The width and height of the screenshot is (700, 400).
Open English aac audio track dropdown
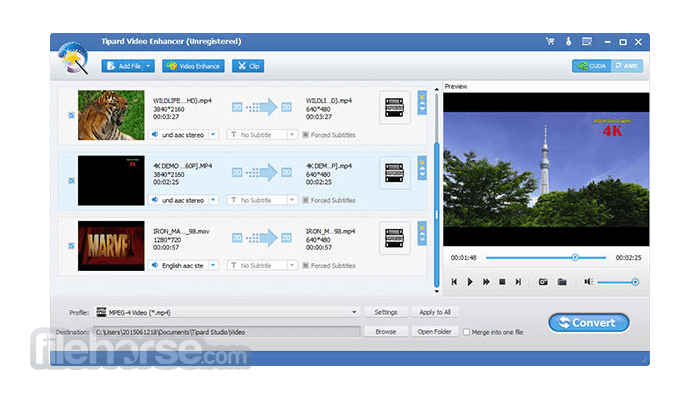(213, 265)
